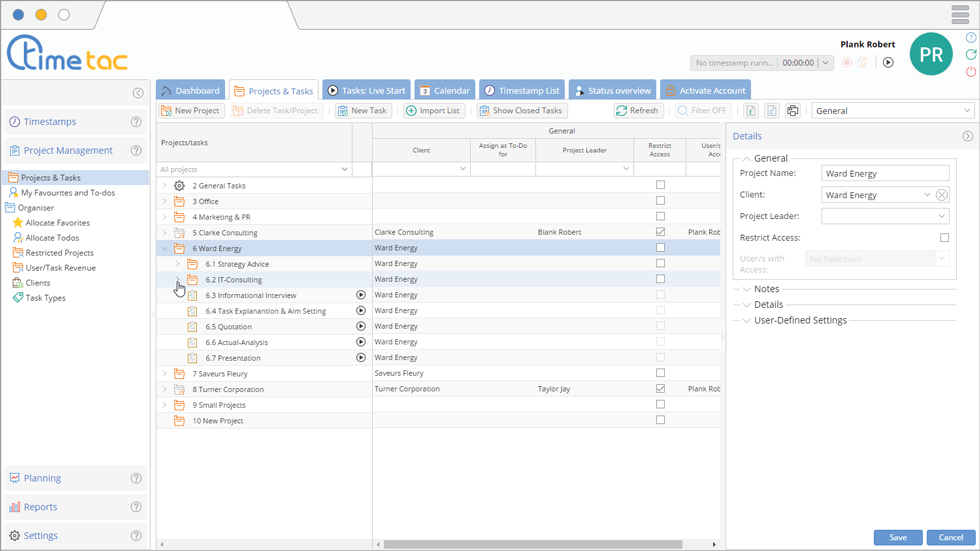
Task: Expand 6.1 Strategy Advice node
Action: pos(178,264)
